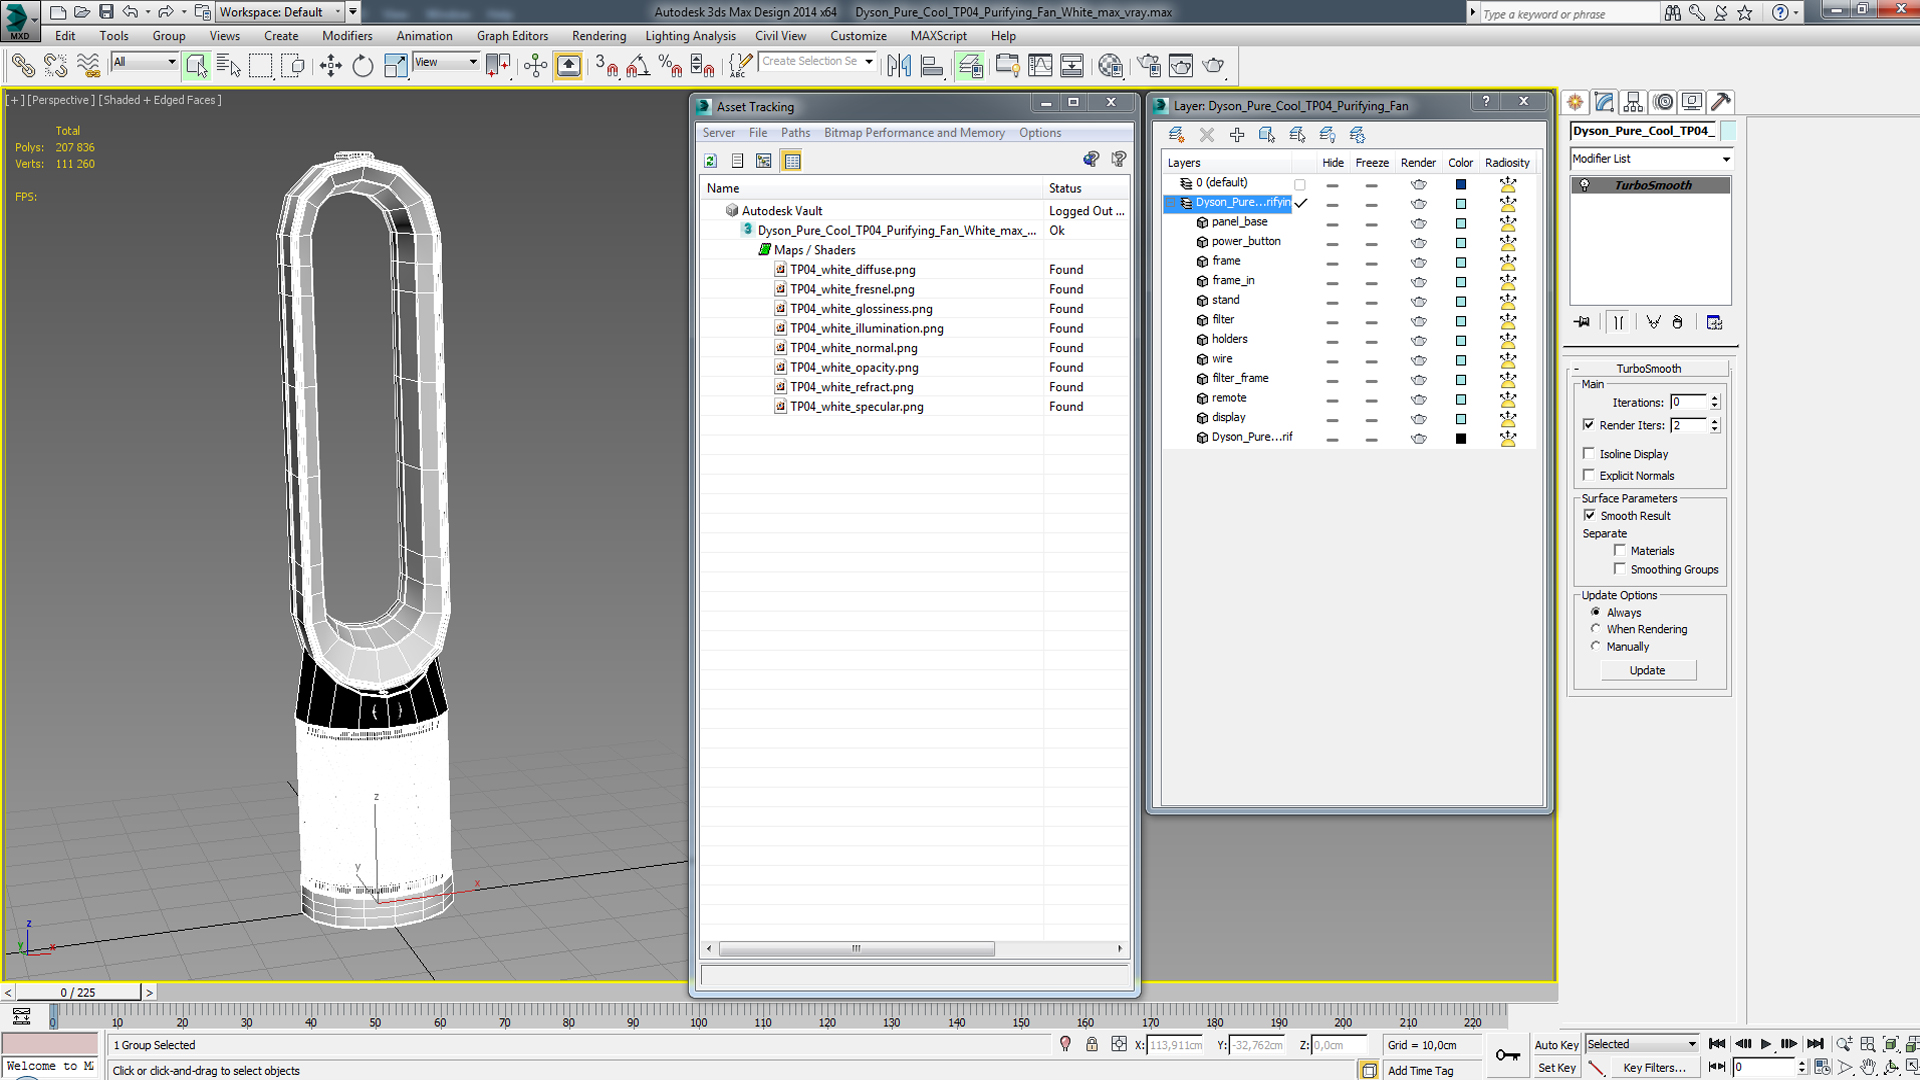Switch to the Hierarchy panel tab

[1633, 102]
